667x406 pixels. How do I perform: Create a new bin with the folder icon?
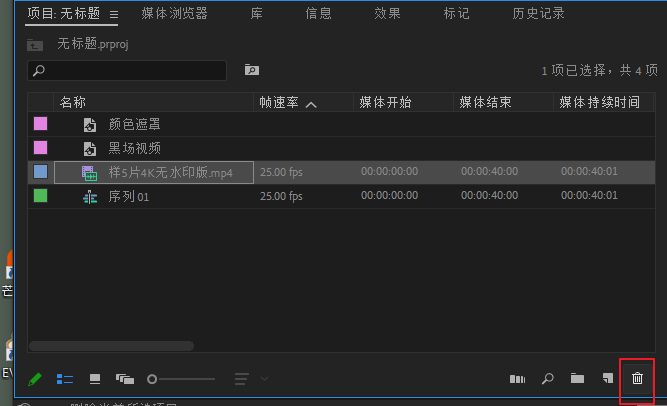[577, 379]
